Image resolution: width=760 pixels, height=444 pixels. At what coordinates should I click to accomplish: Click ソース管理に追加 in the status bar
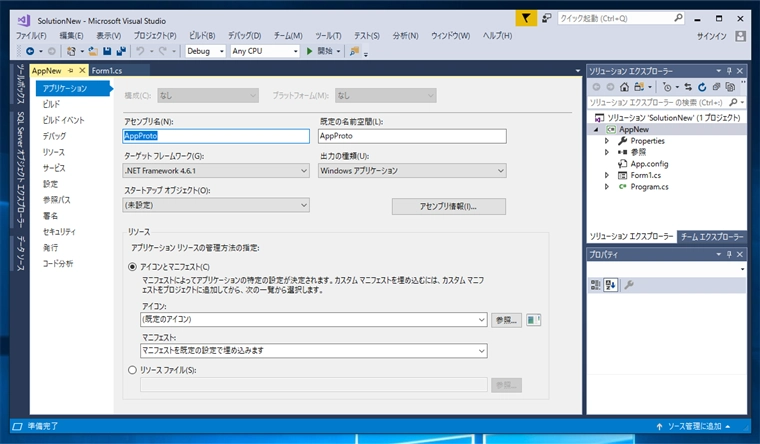695,427
